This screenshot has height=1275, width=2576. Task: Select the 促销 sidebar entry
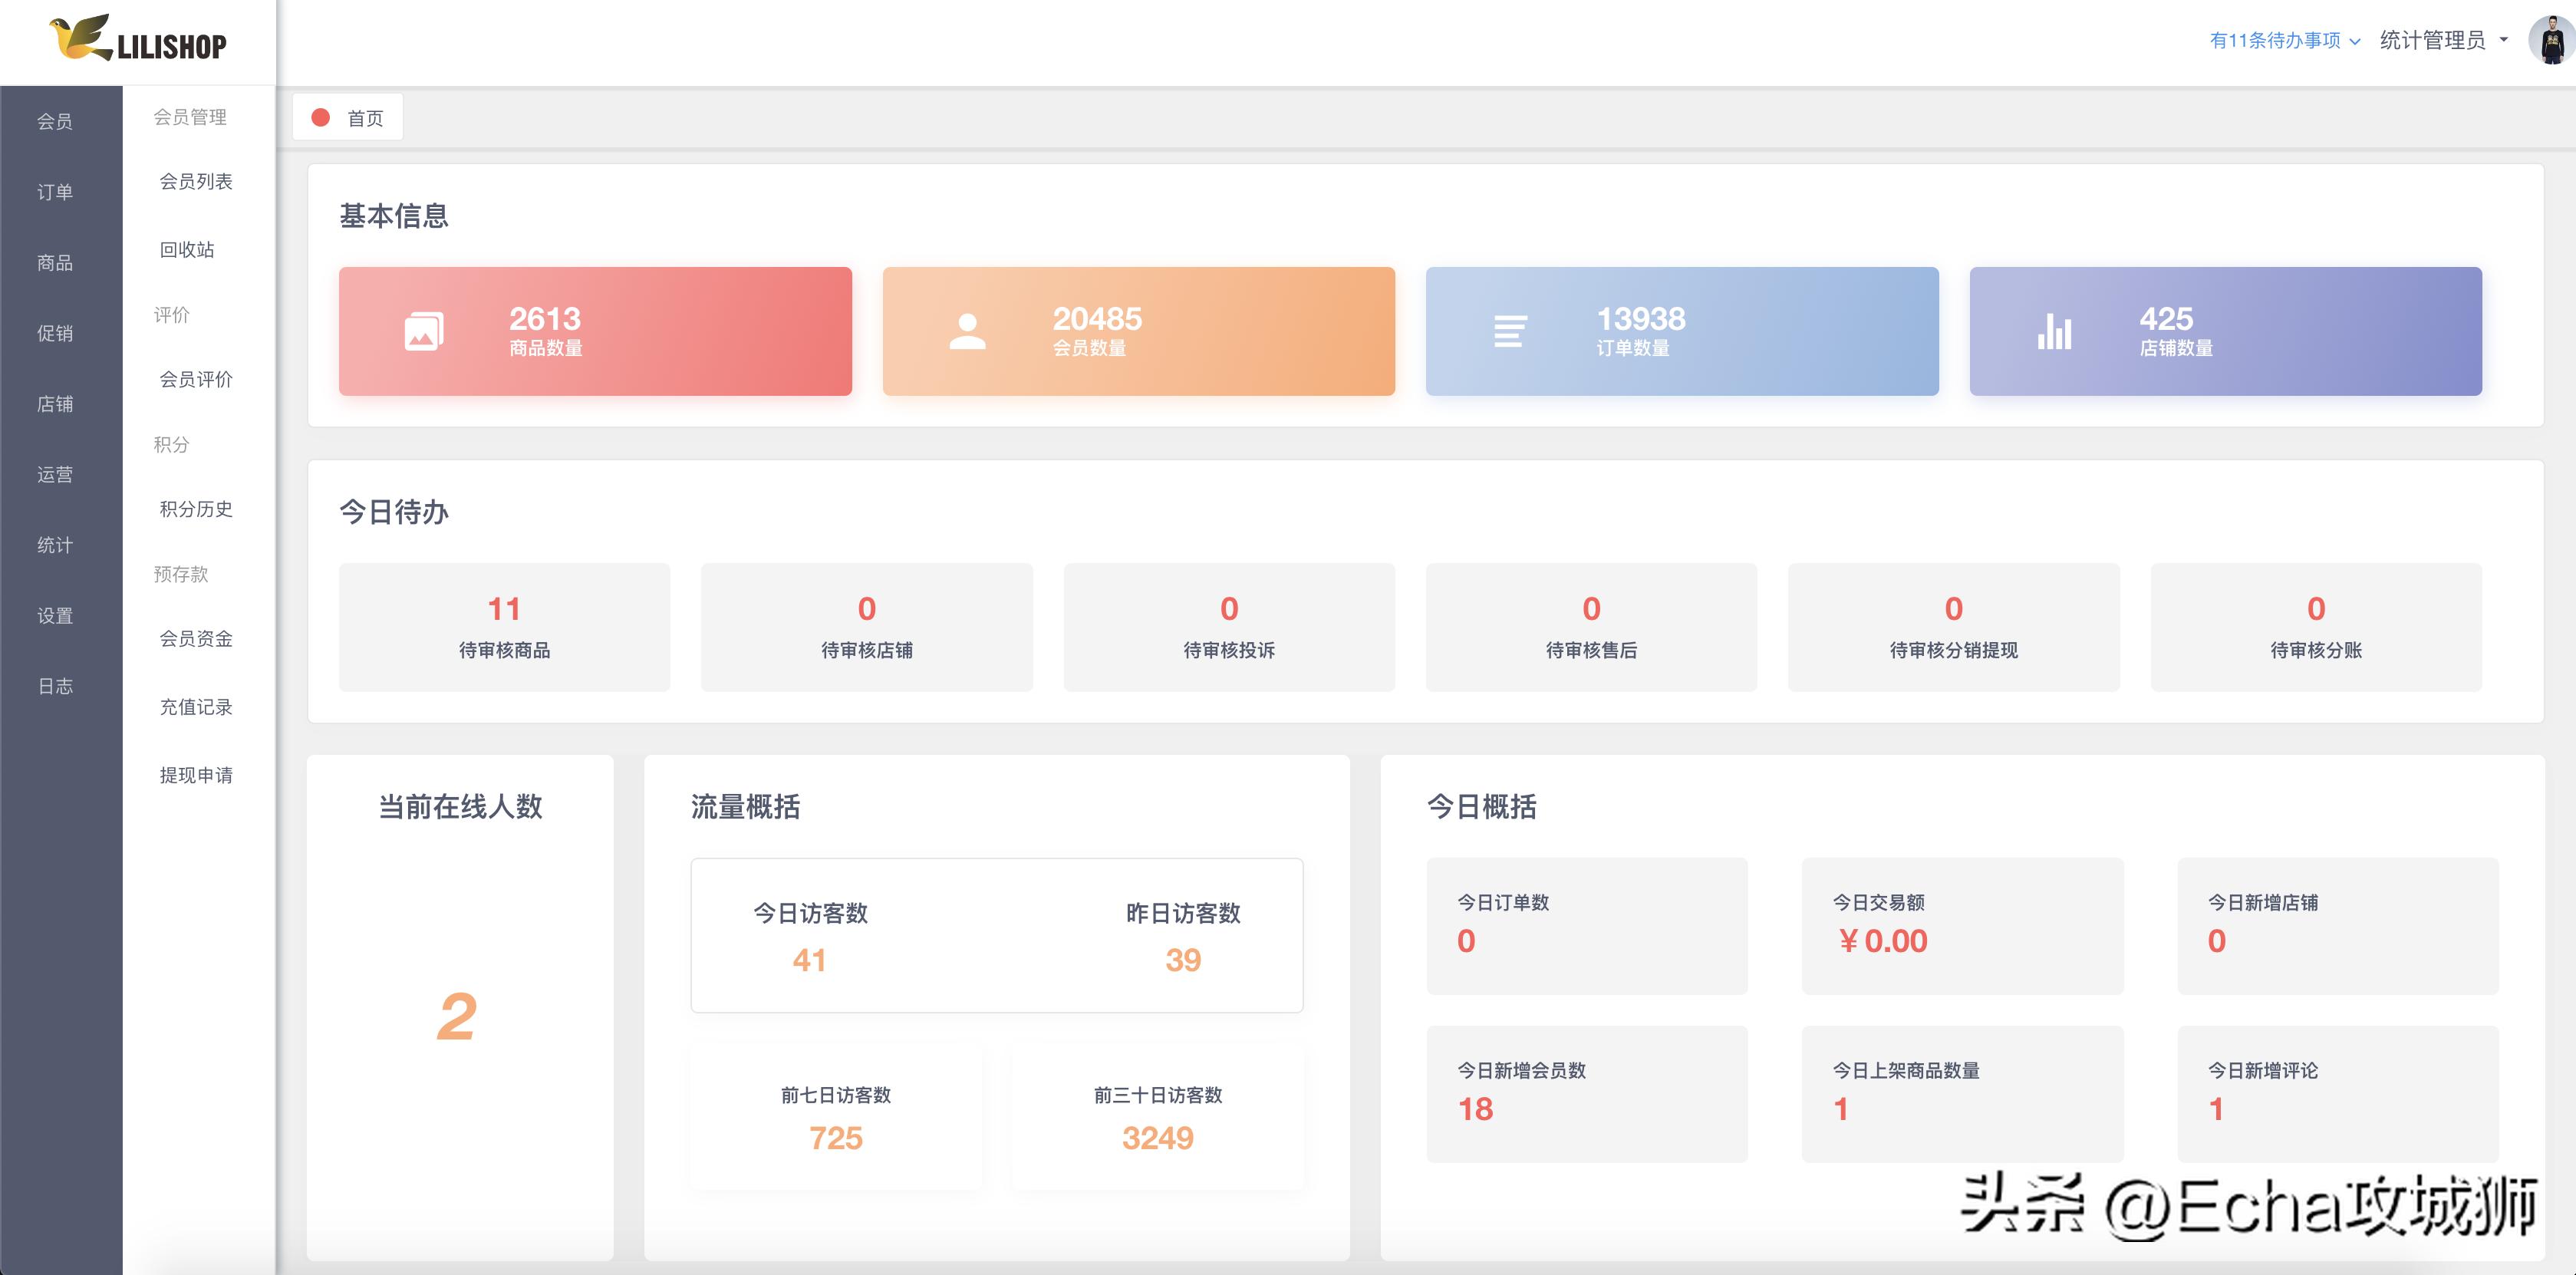[55, 333]
